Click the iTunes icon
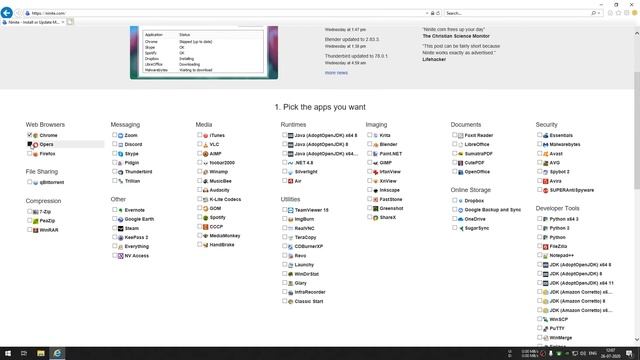640x360 pixels. click(206, 136)
